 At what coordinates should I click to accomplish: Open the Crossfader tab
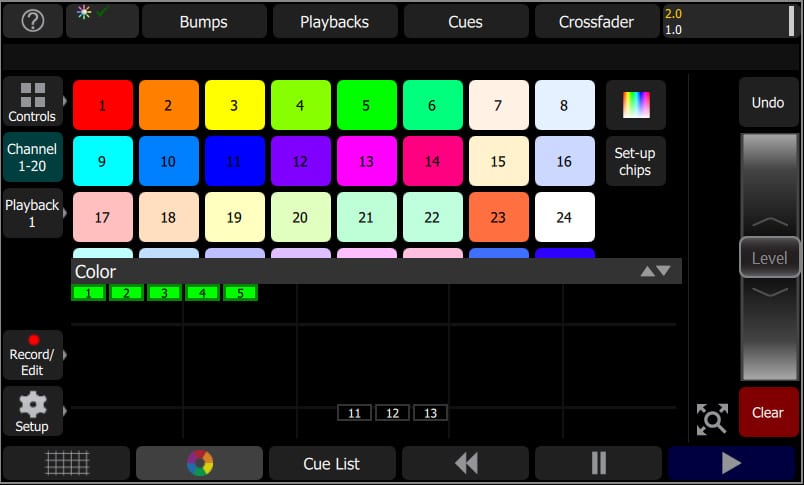point(596,21)
